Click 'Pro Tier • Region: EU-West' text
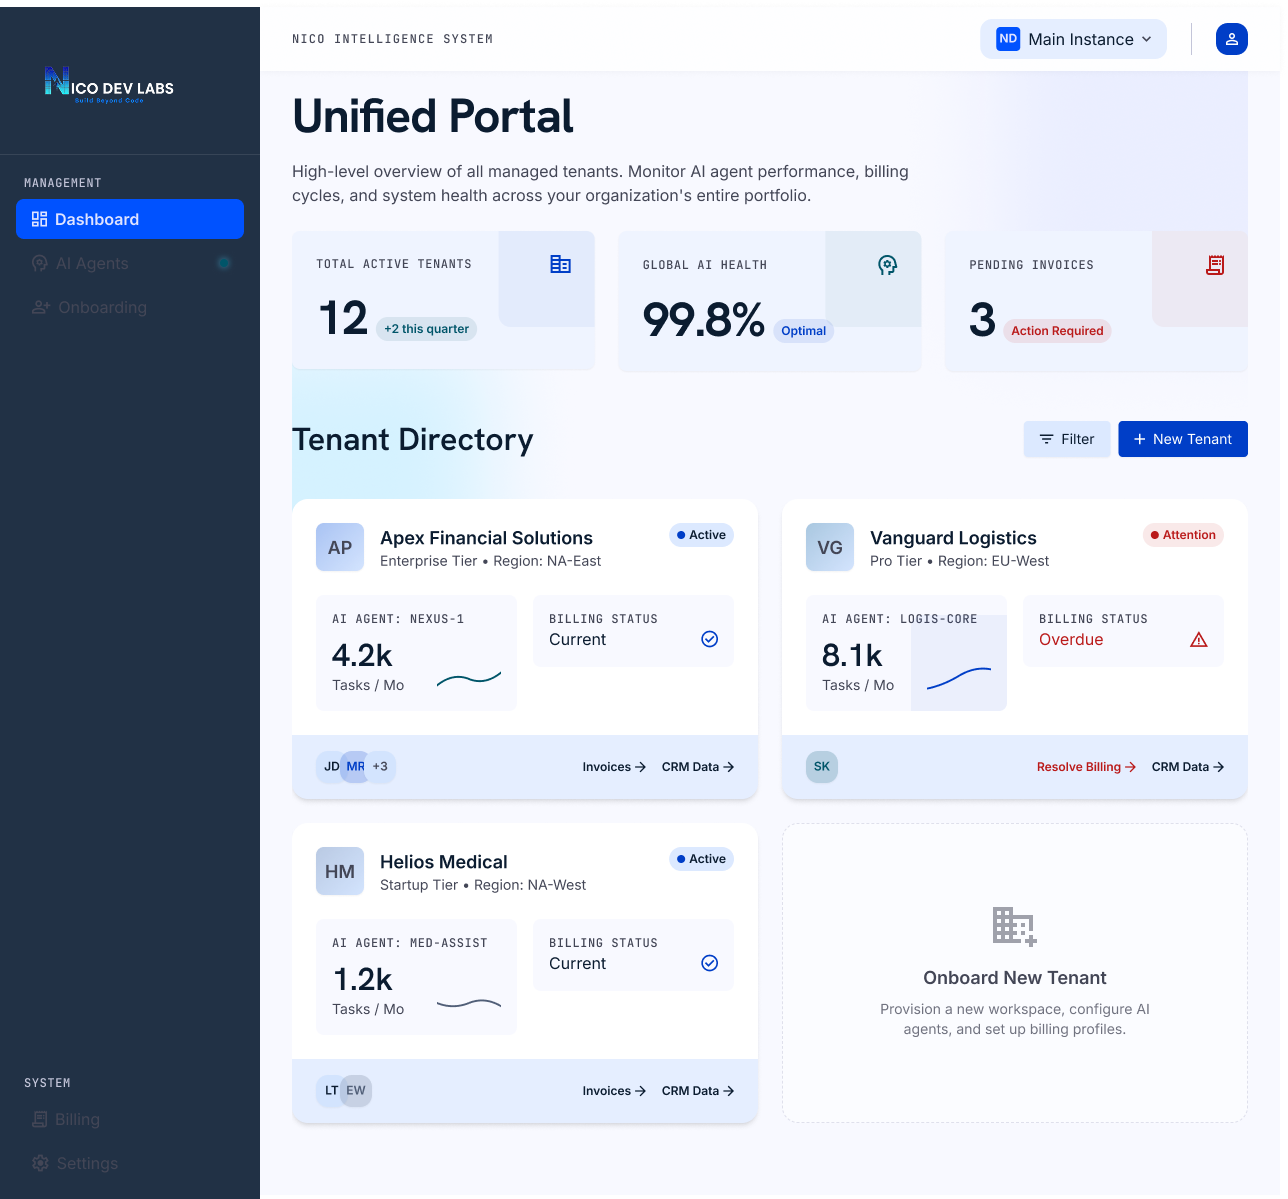The height and width of the screenshot is (1199, 1288). coord(959,561)
